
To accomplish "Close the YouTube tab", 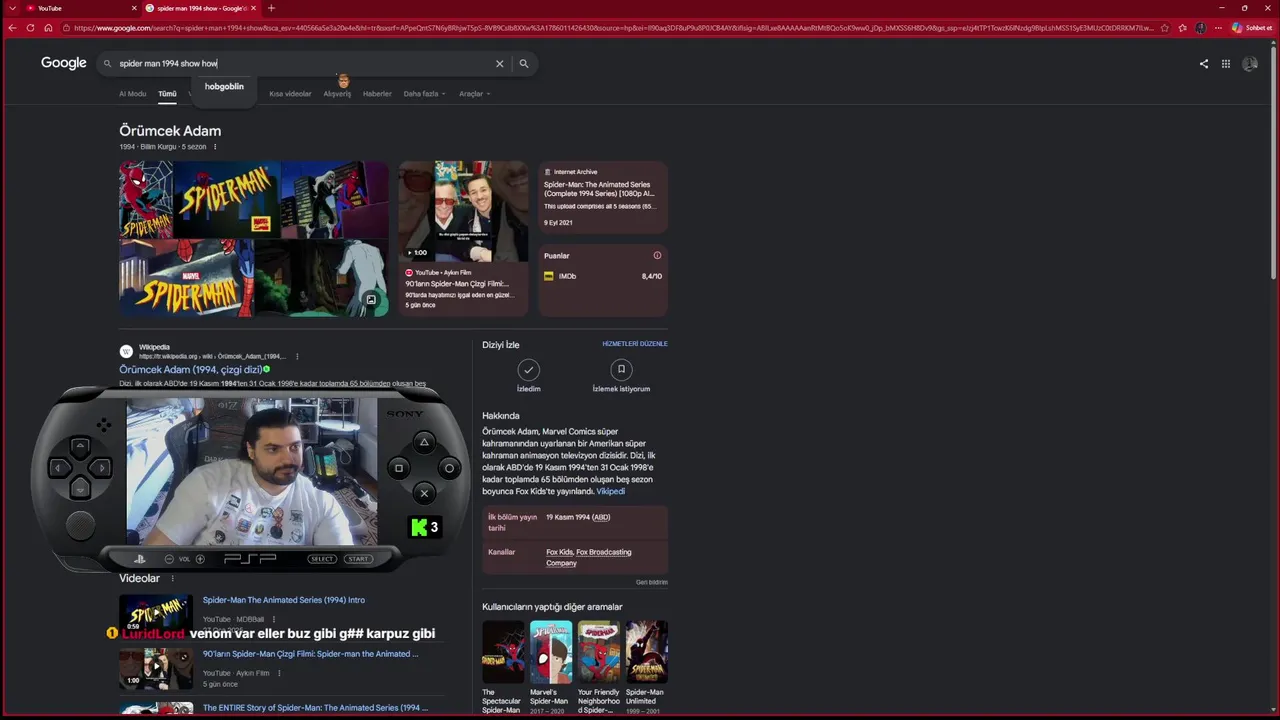I will (134, 8).
